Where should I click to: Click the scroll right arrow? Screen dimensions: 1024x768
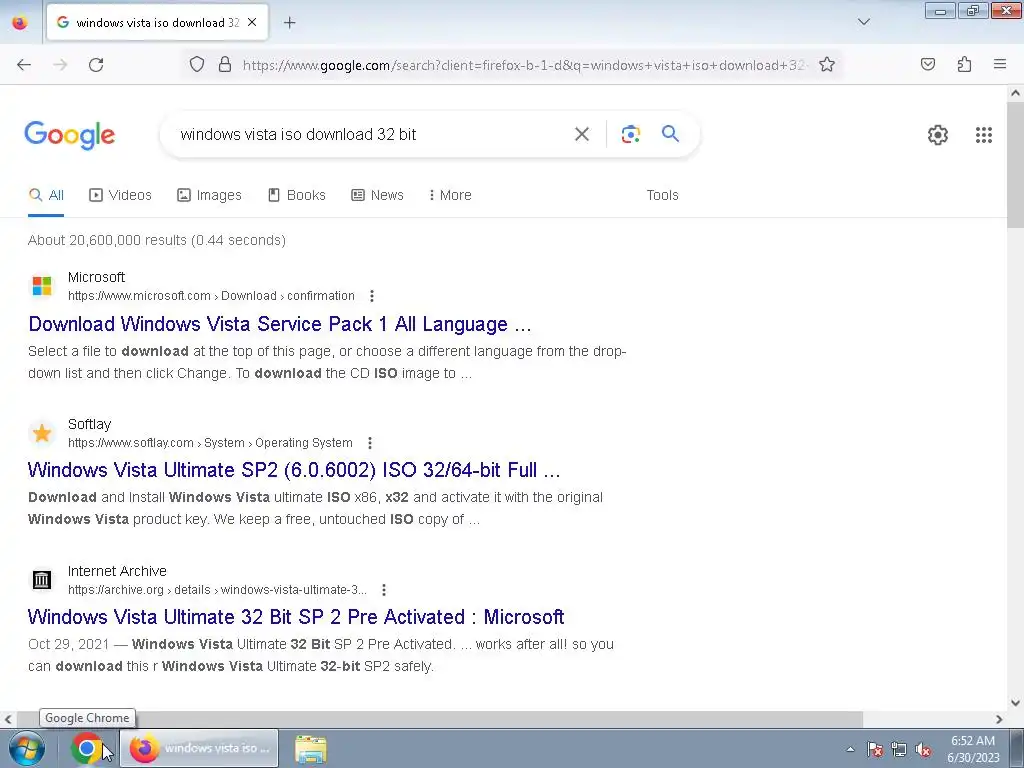pos(999,719)
